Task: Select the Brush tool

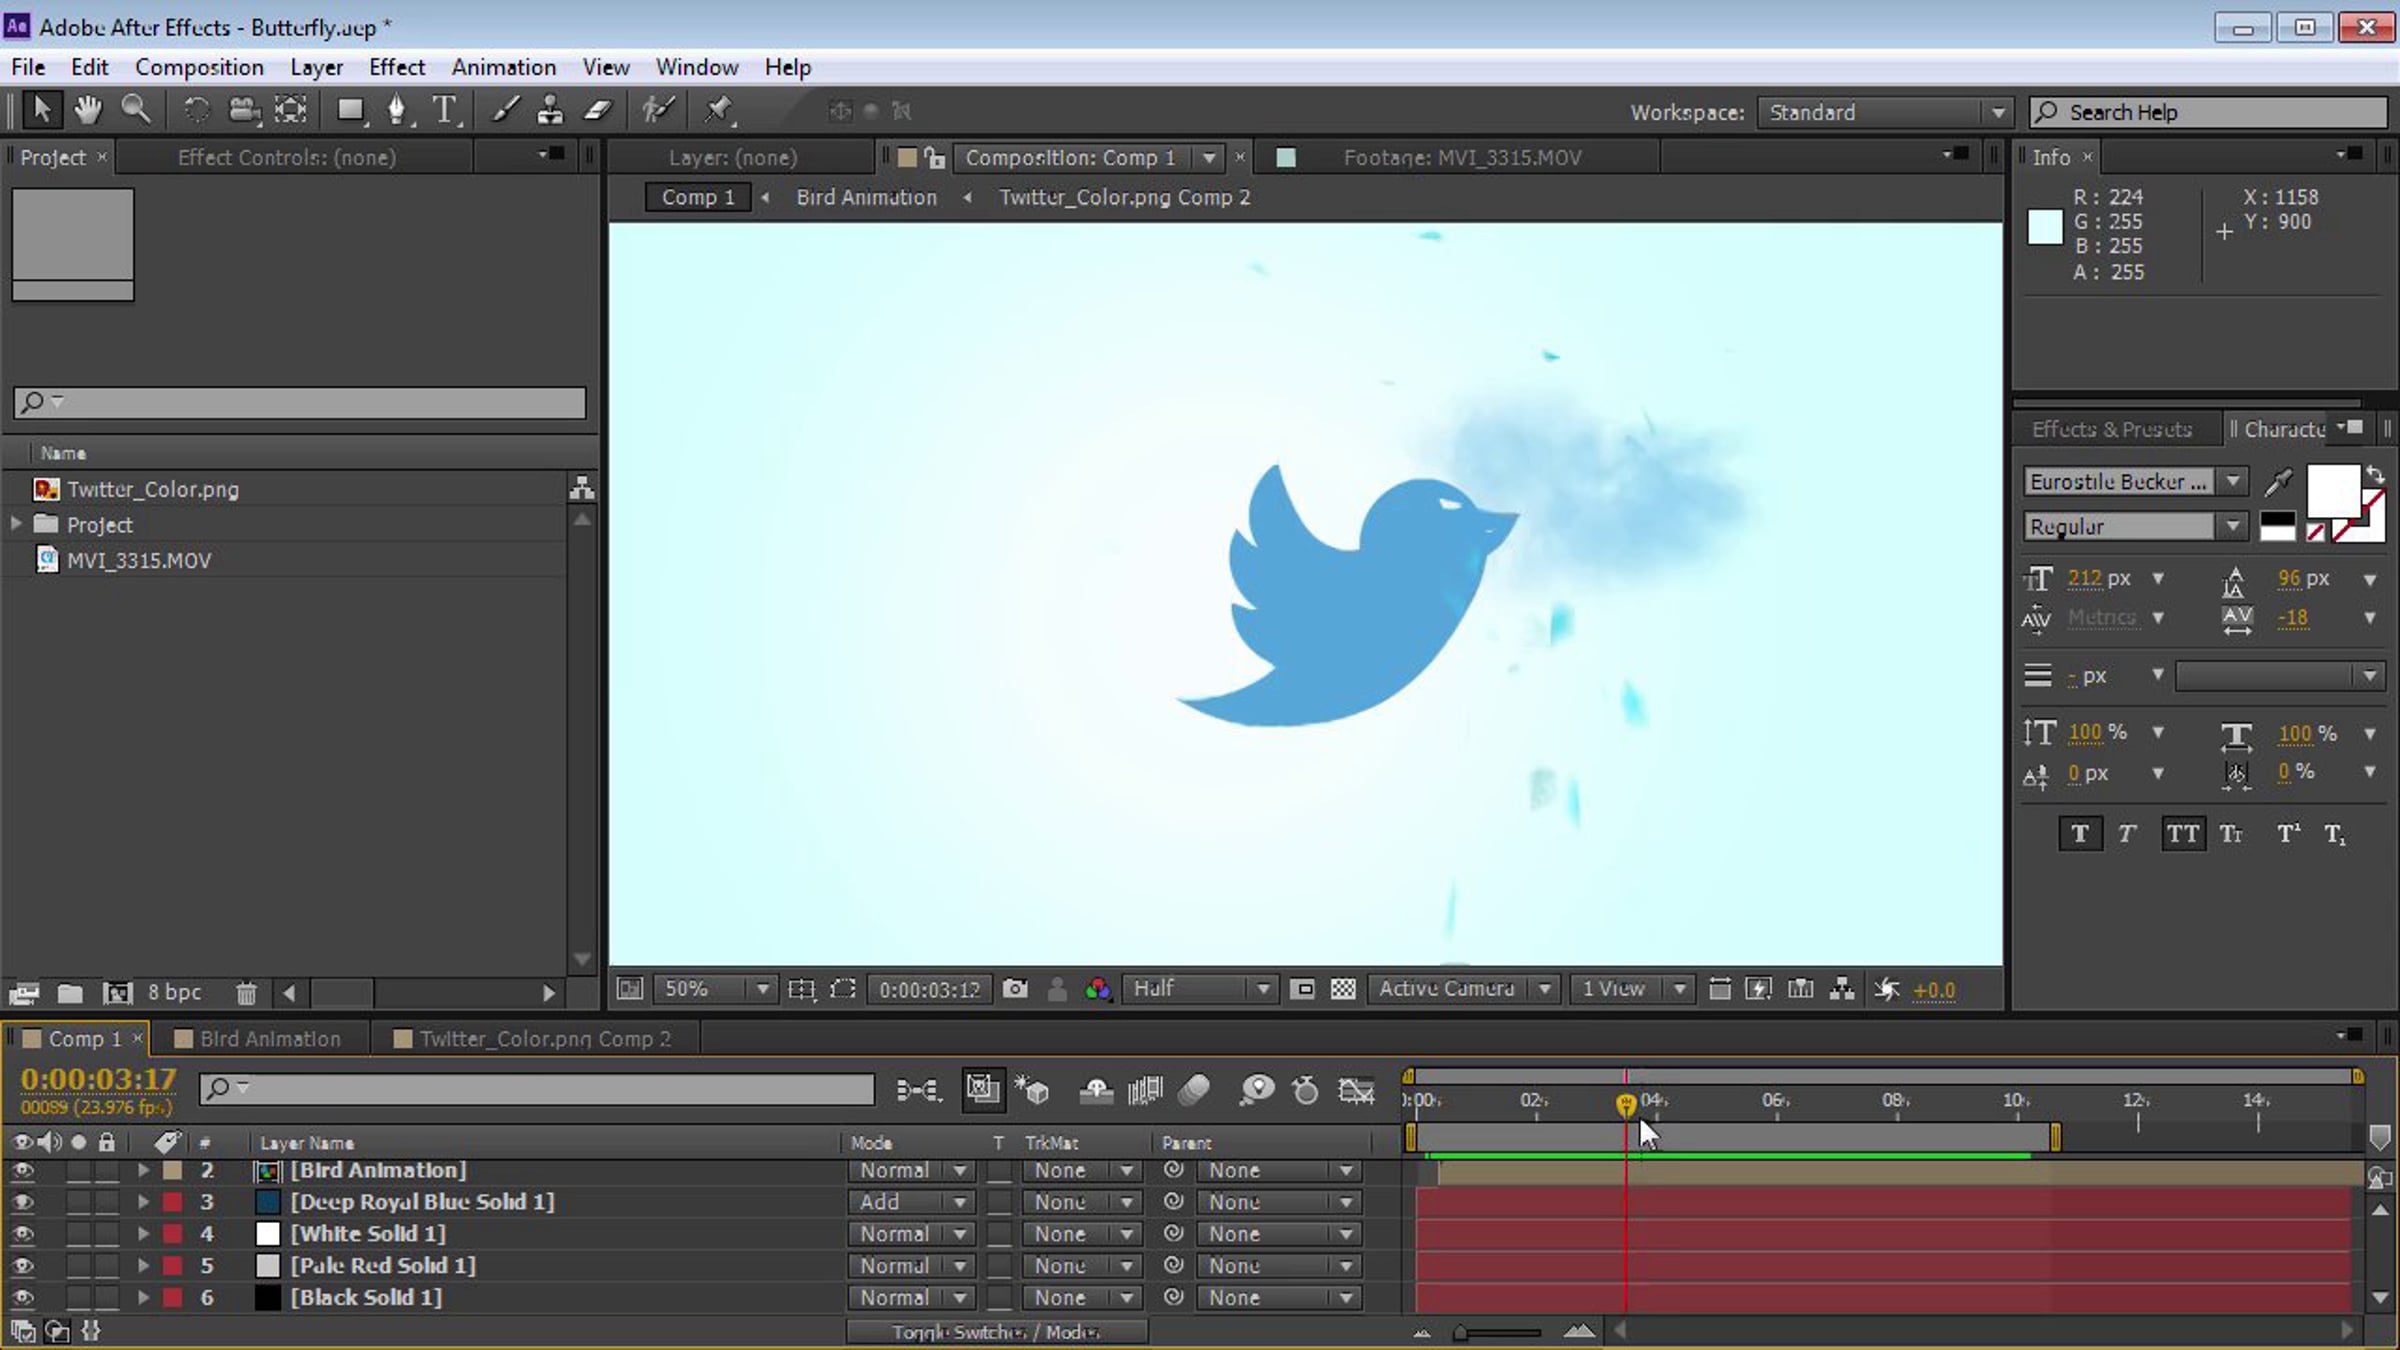Action: (505, 110)
